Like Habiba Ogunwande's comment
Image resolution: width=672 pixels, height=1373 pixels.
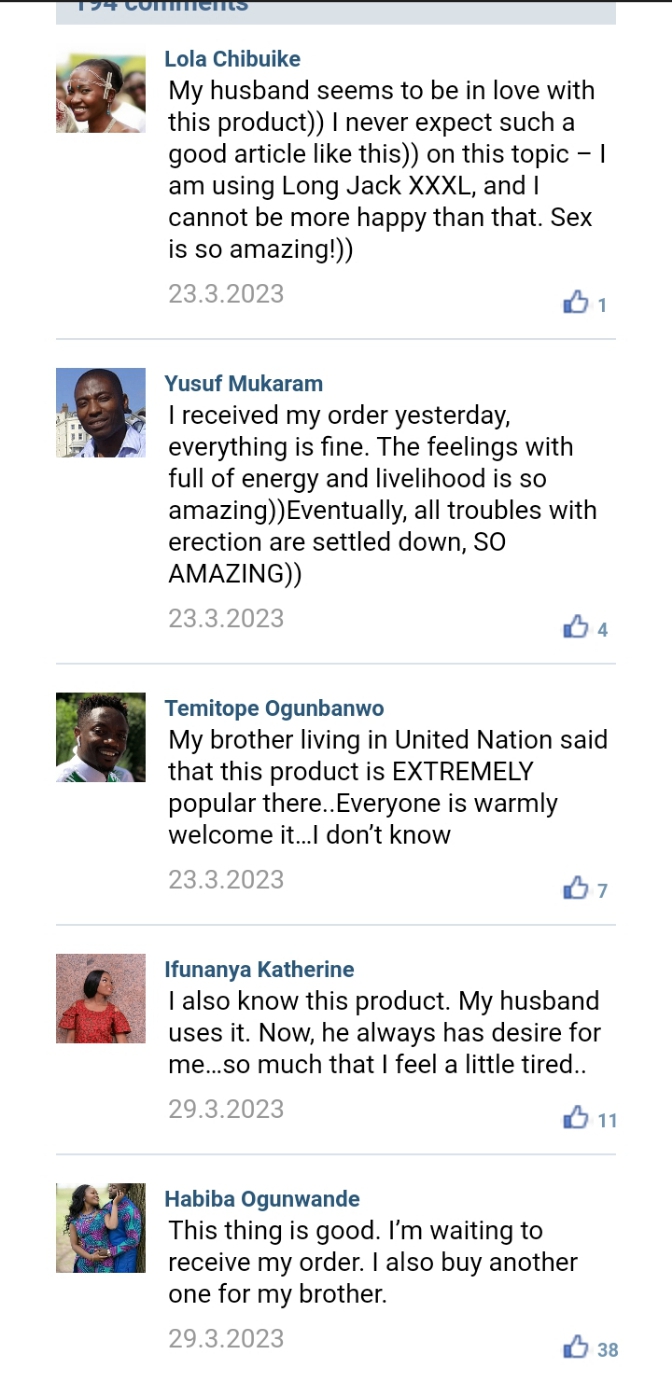[577, 1348]
